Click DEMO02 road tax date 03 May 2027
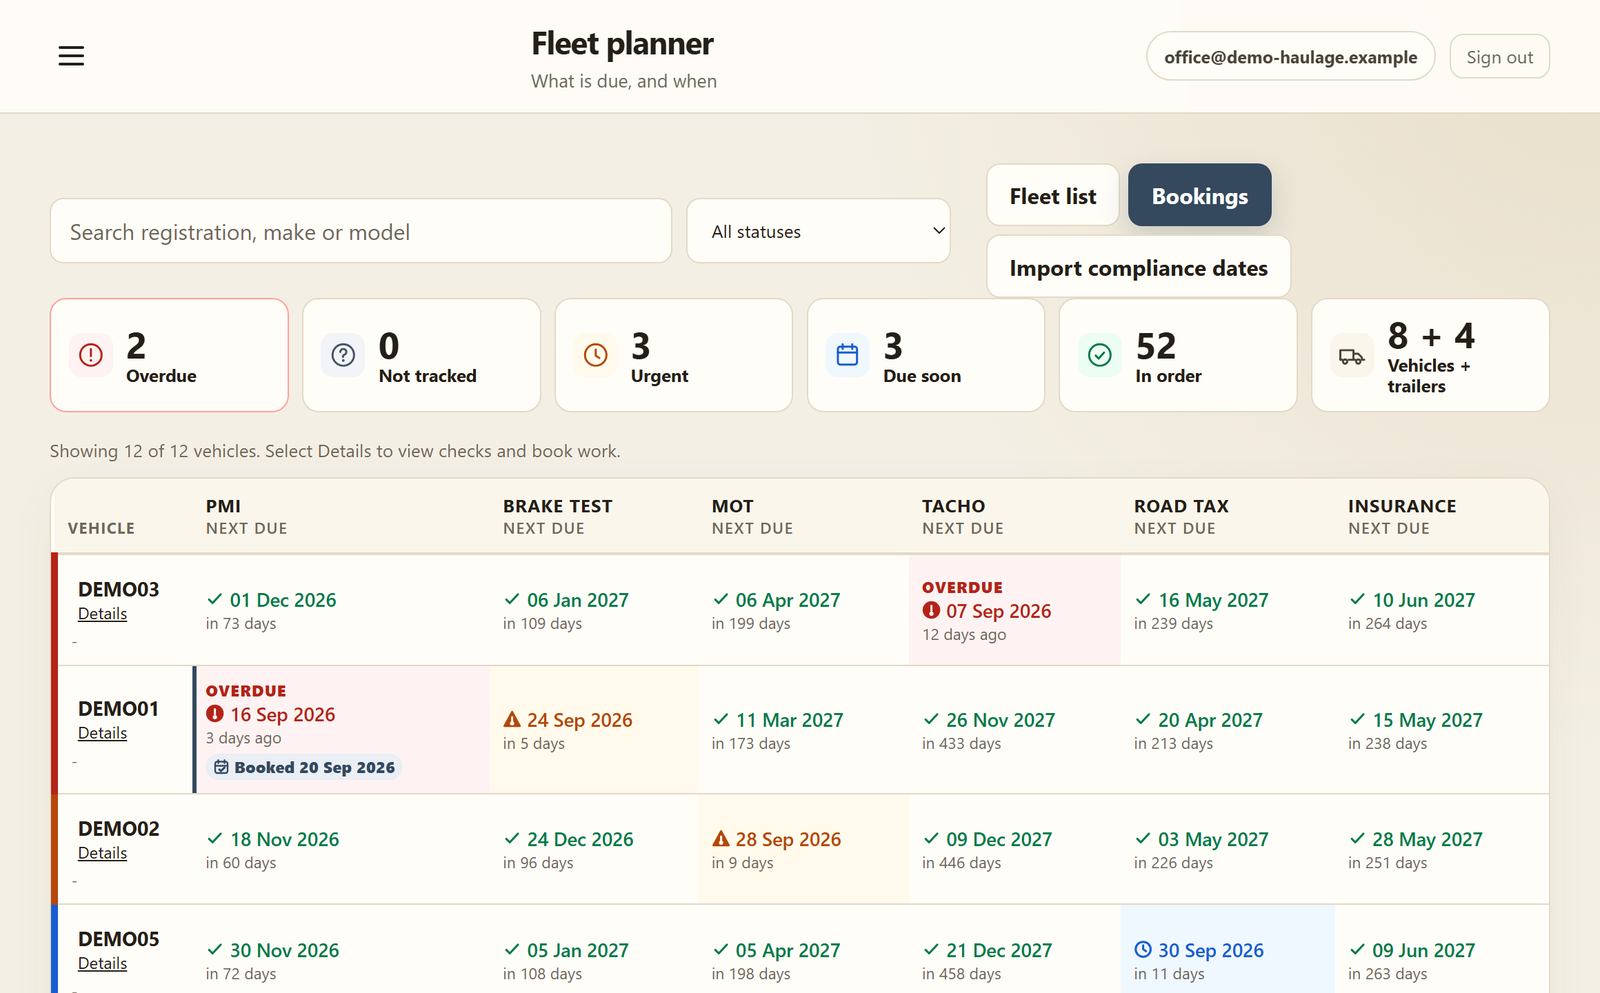 (x=1213, y=839)
